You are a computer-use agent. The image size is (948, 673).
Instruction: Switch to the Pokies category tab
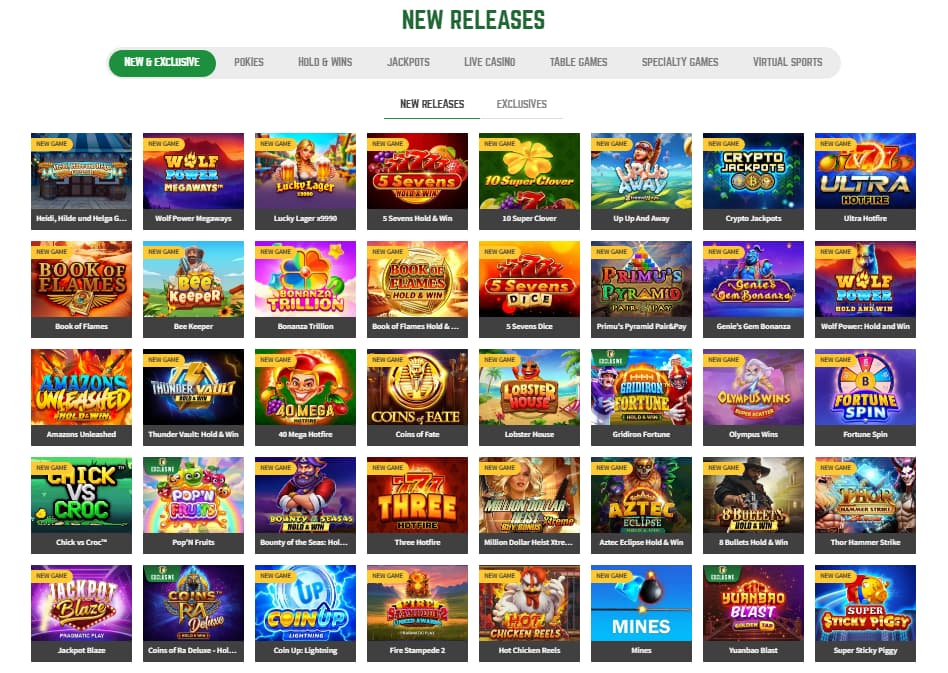tap(248, 62)
